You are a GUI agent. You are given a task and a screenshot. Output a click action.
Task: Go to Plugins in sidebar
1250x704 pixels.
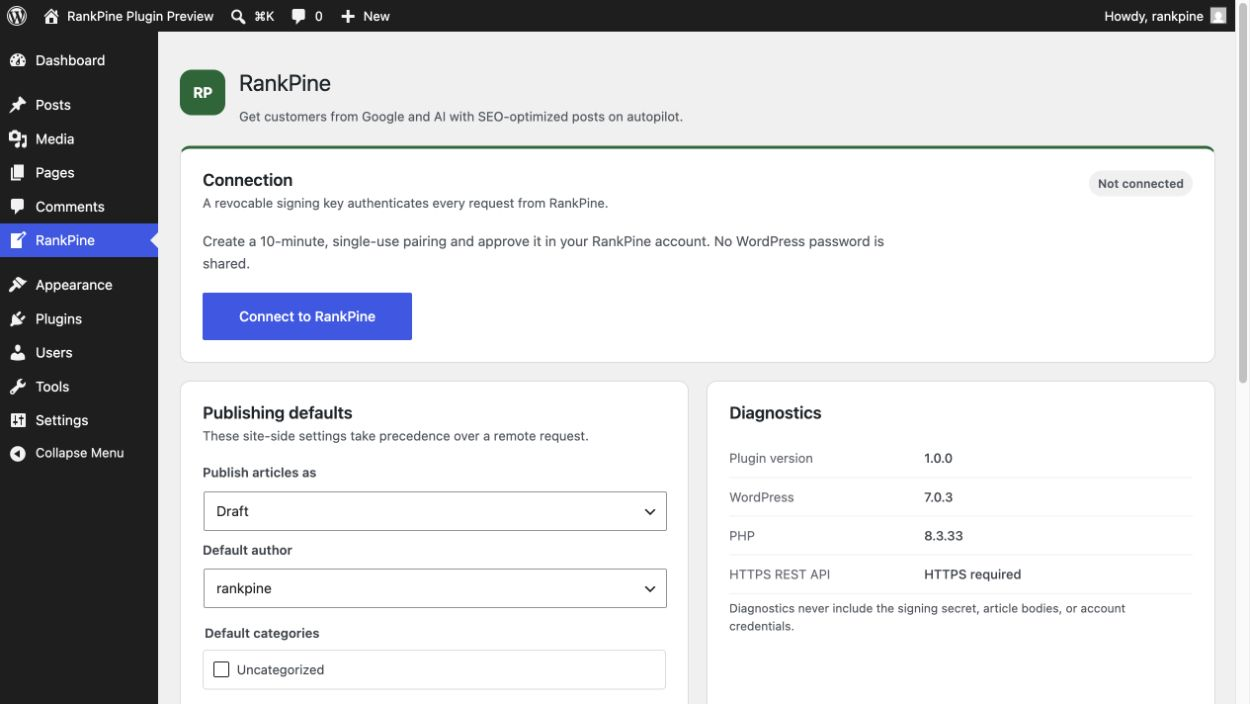click(59, 319)
